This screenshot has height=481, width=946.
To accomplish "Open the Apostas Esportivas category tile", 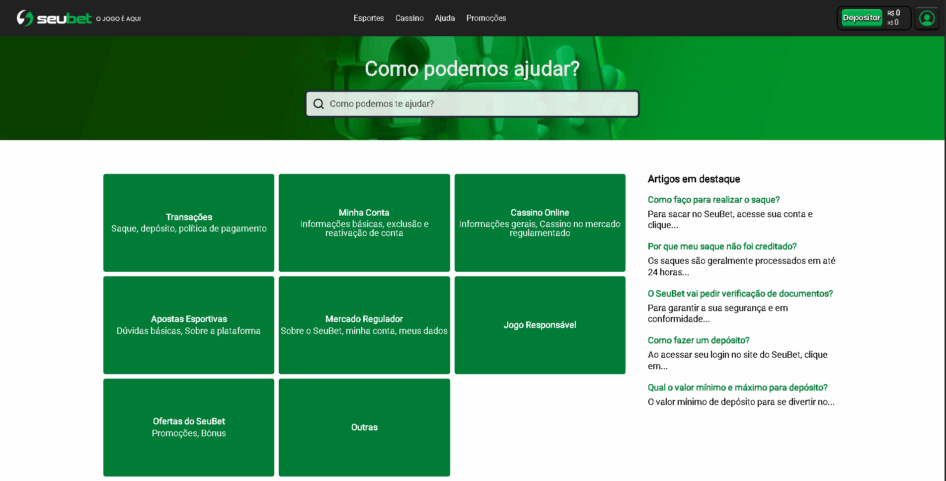I will tap(189, 325).
